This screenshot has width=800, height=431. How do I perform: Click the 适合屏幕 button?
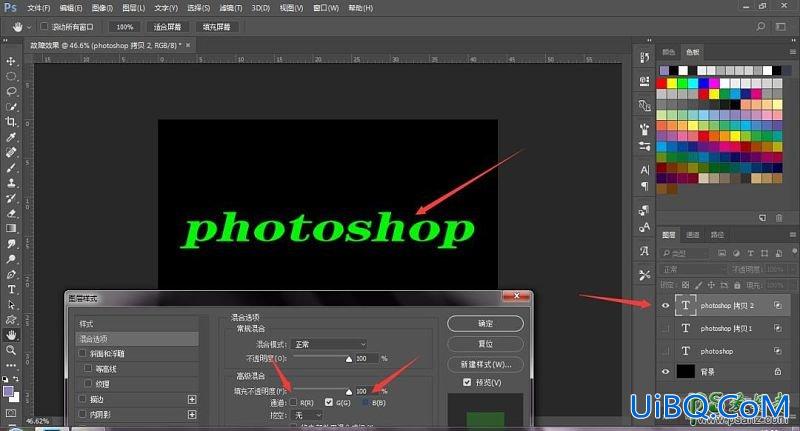tap(168, 27)
